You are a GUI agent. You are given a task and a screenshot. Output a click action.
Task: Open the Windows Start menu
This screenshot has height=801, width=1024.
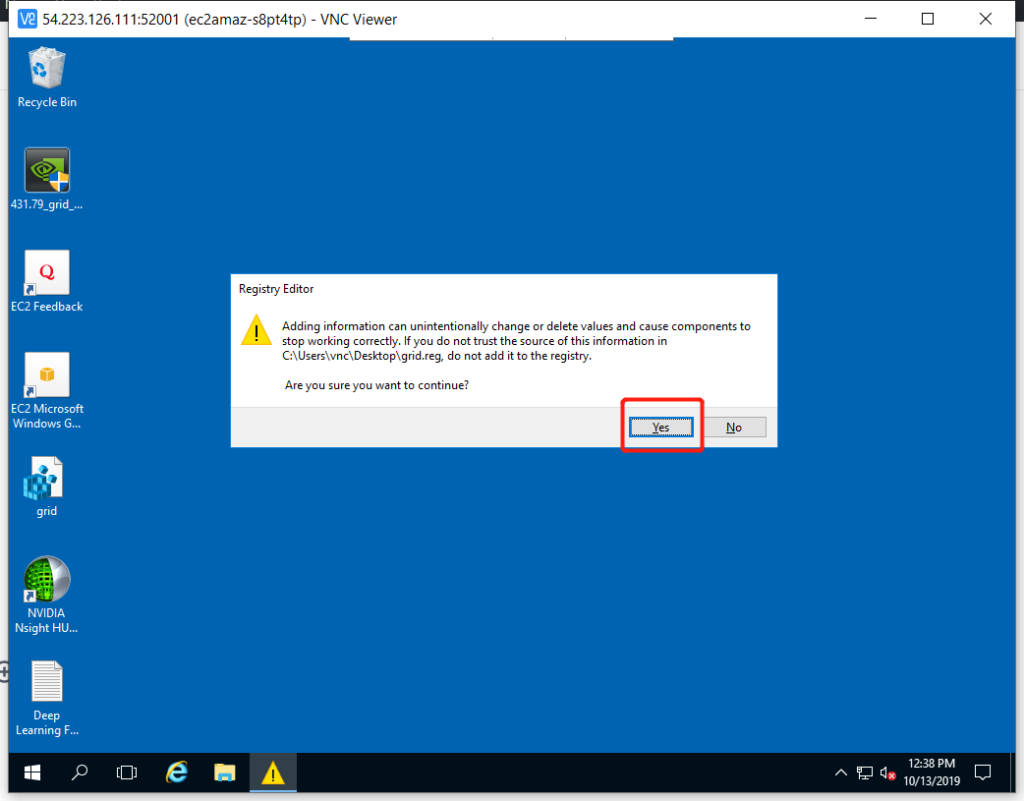33,772
